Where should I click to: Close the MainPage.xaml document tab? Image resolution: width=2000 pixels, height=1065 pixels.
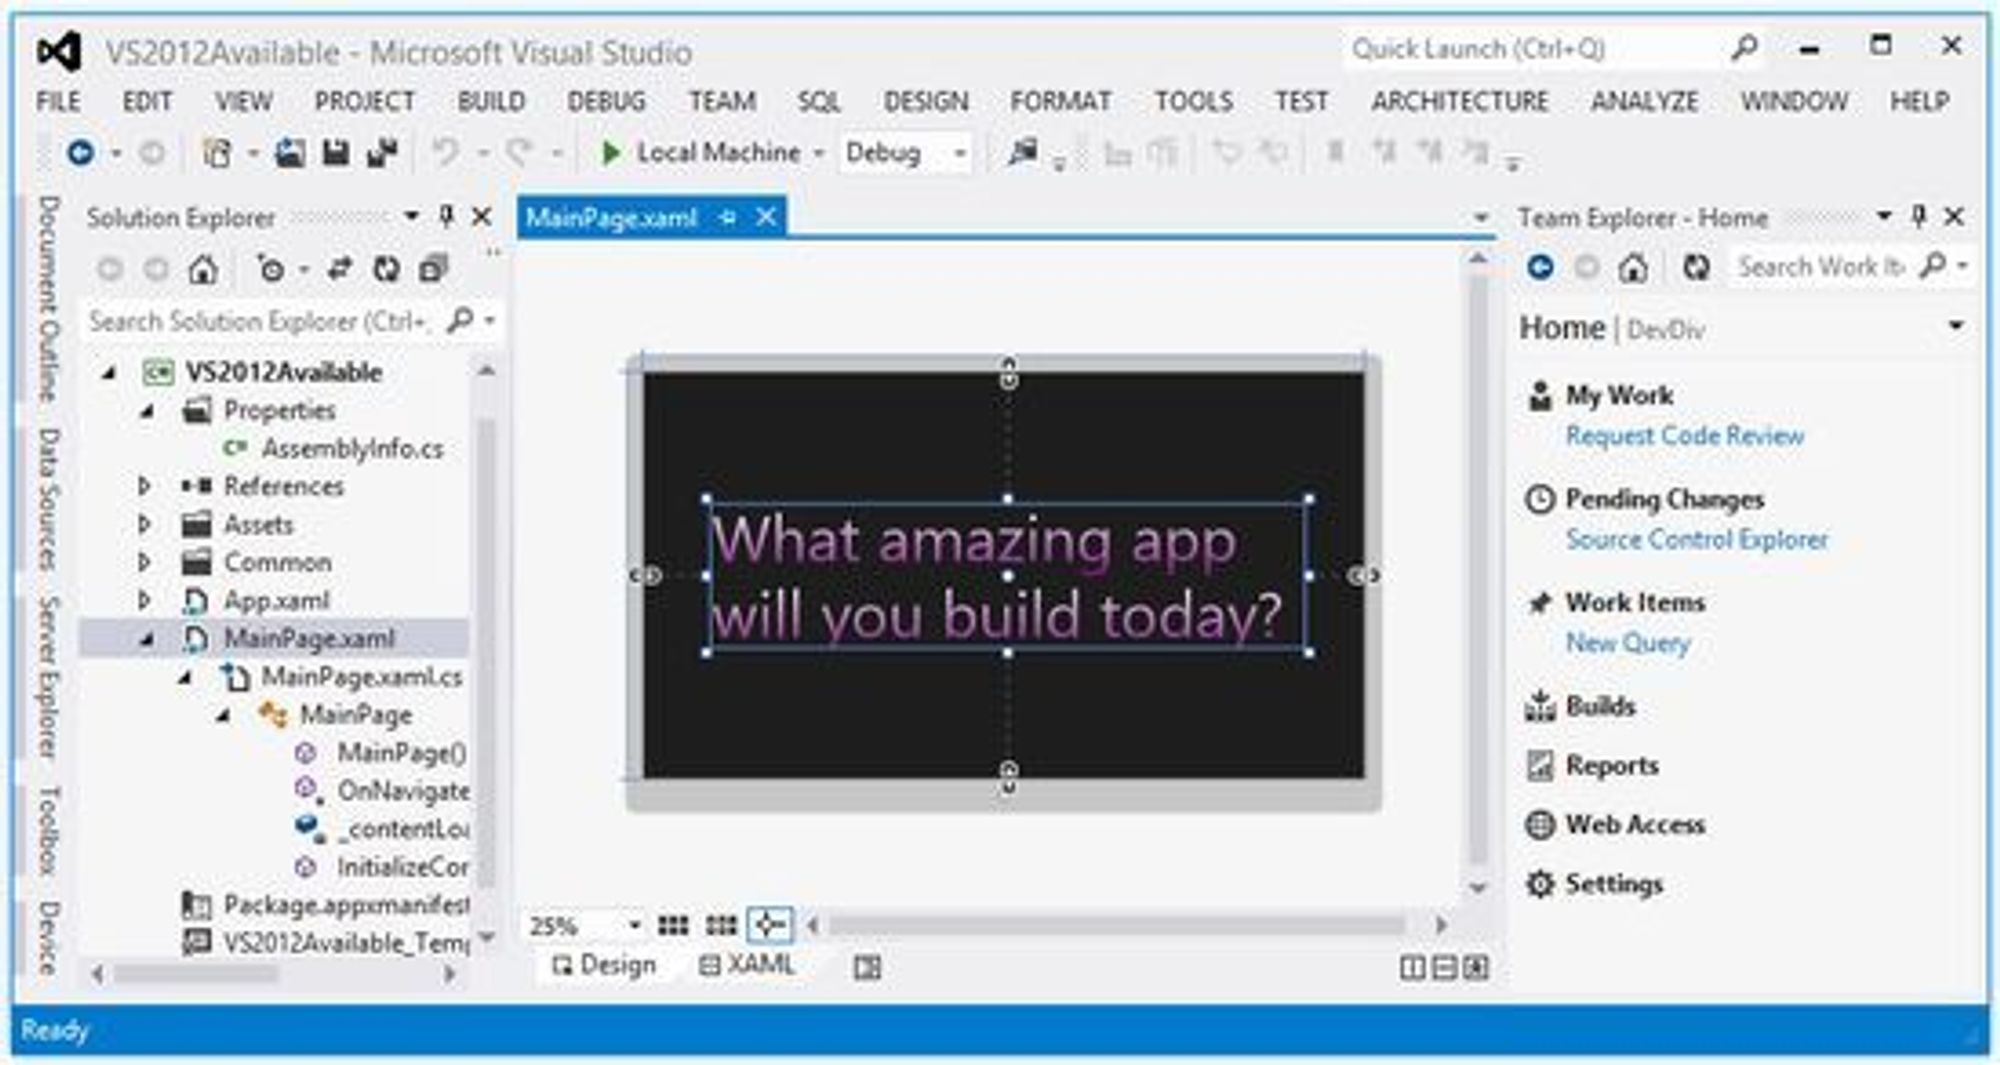pyautogui.click(x=766, y=217)
